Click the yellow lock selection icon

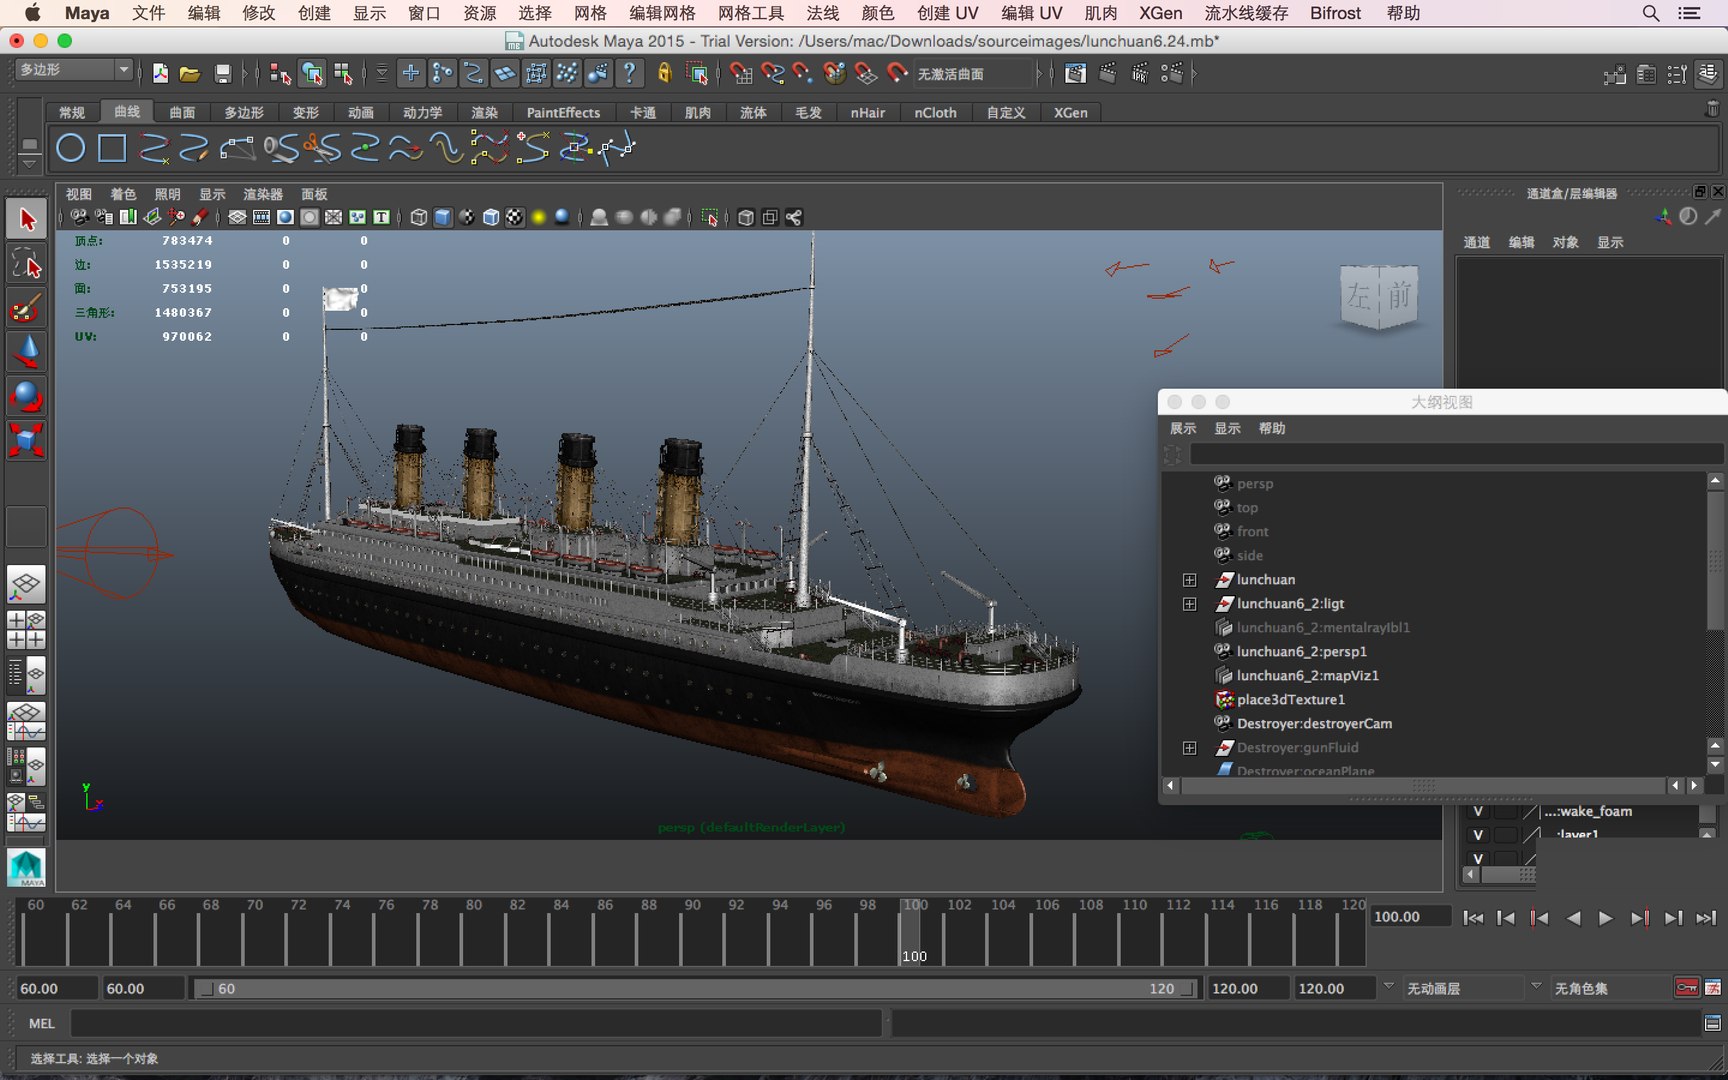coord(664,73)
